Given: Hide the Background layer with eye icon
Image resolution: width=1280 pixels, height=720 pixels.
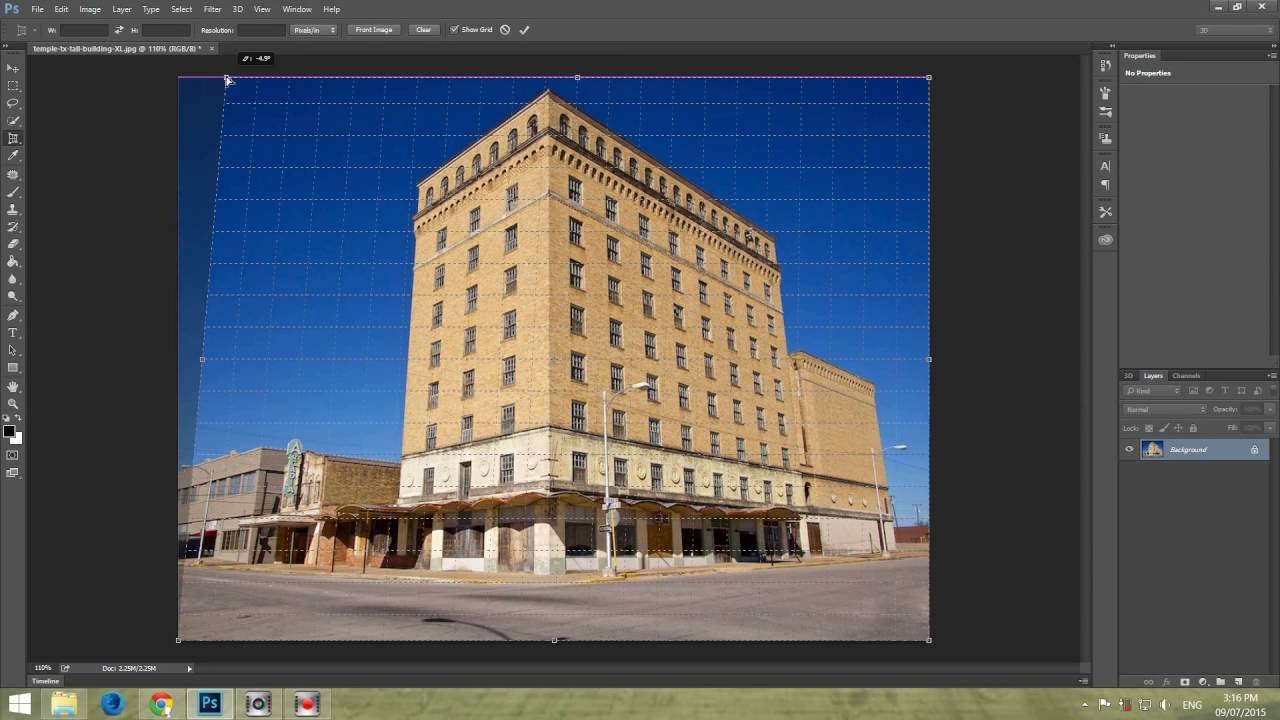Looking at the screenshot, I should (1129, 450).
